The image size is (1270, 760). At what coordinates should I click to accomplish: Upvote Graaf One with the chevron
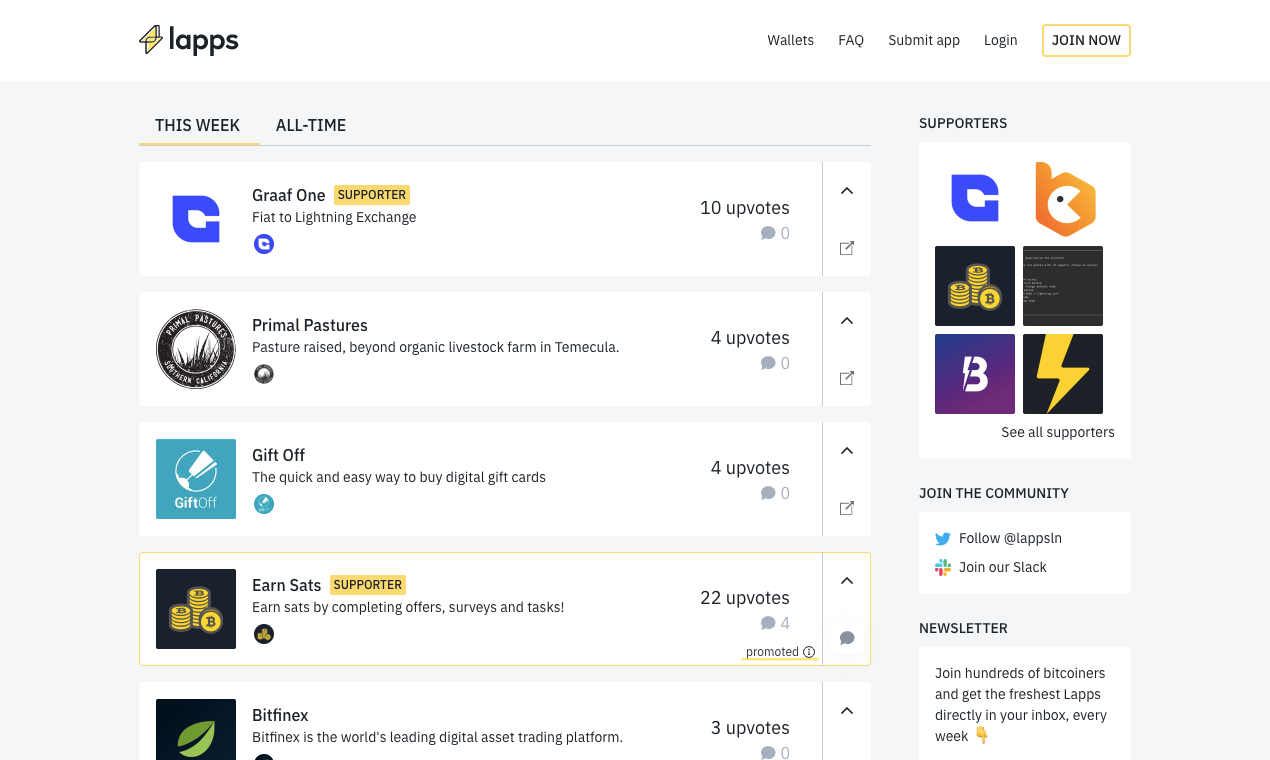pyautogui.click(x=847, y=191)
